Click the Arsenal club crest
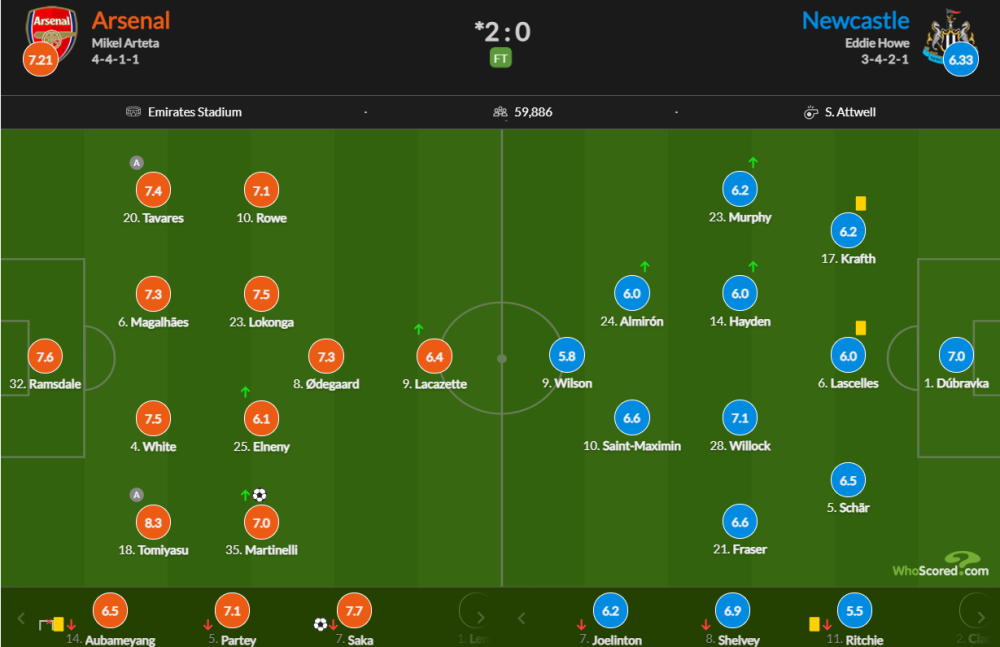This screenshot has width=1000, height=647. (x=51, y=32)
